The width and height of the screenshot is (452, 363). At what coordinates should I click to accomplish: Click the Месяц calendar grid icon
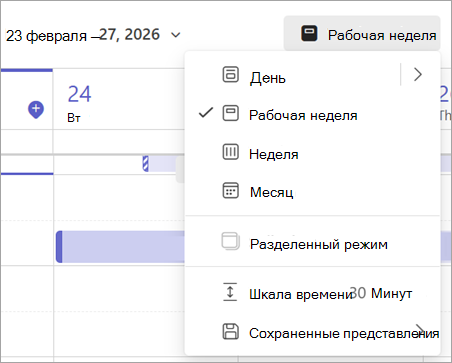(x=231, y=190)
